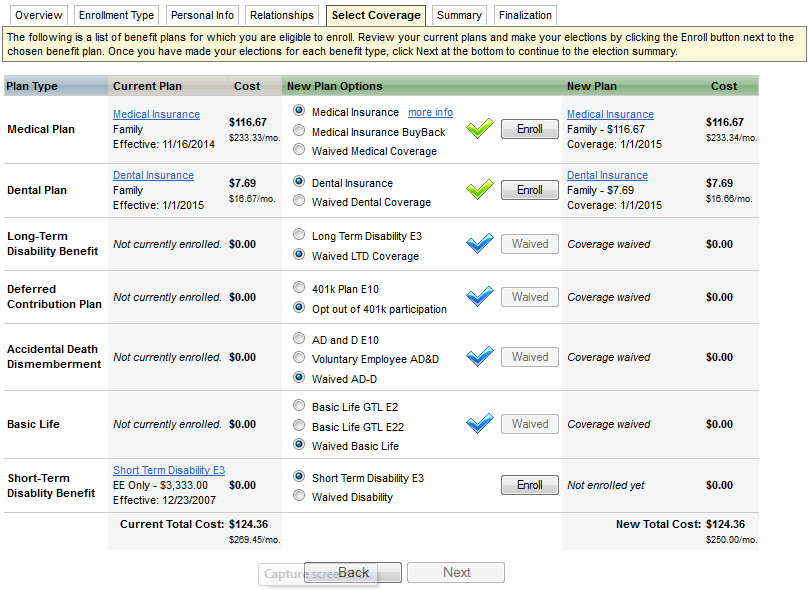Click blue checkmark in Long-Term Disability row
This screenshot has height=590, width=808.
click(x=480, y=244)
